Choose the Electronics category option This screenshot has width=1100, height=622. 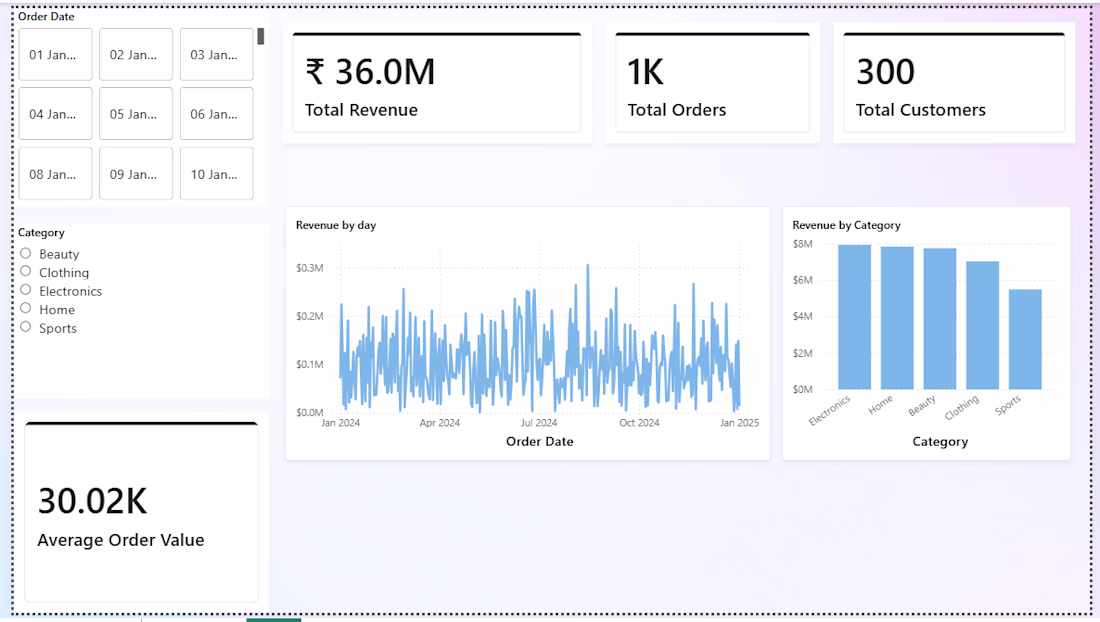(26, 290)
